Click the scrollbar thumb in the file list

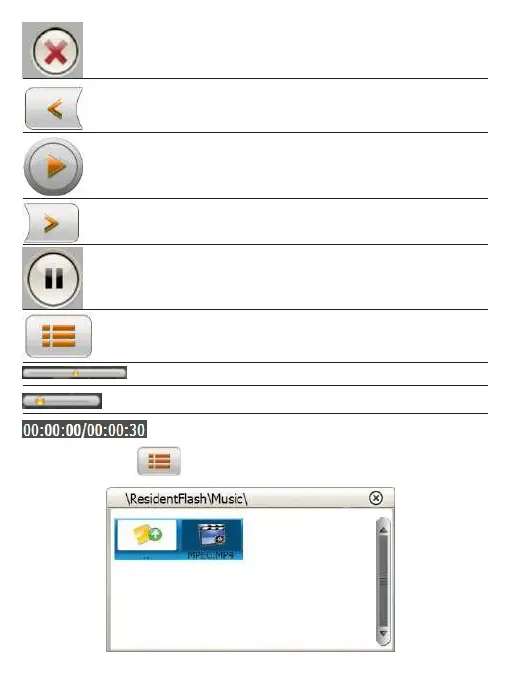(x=383, y=581)
